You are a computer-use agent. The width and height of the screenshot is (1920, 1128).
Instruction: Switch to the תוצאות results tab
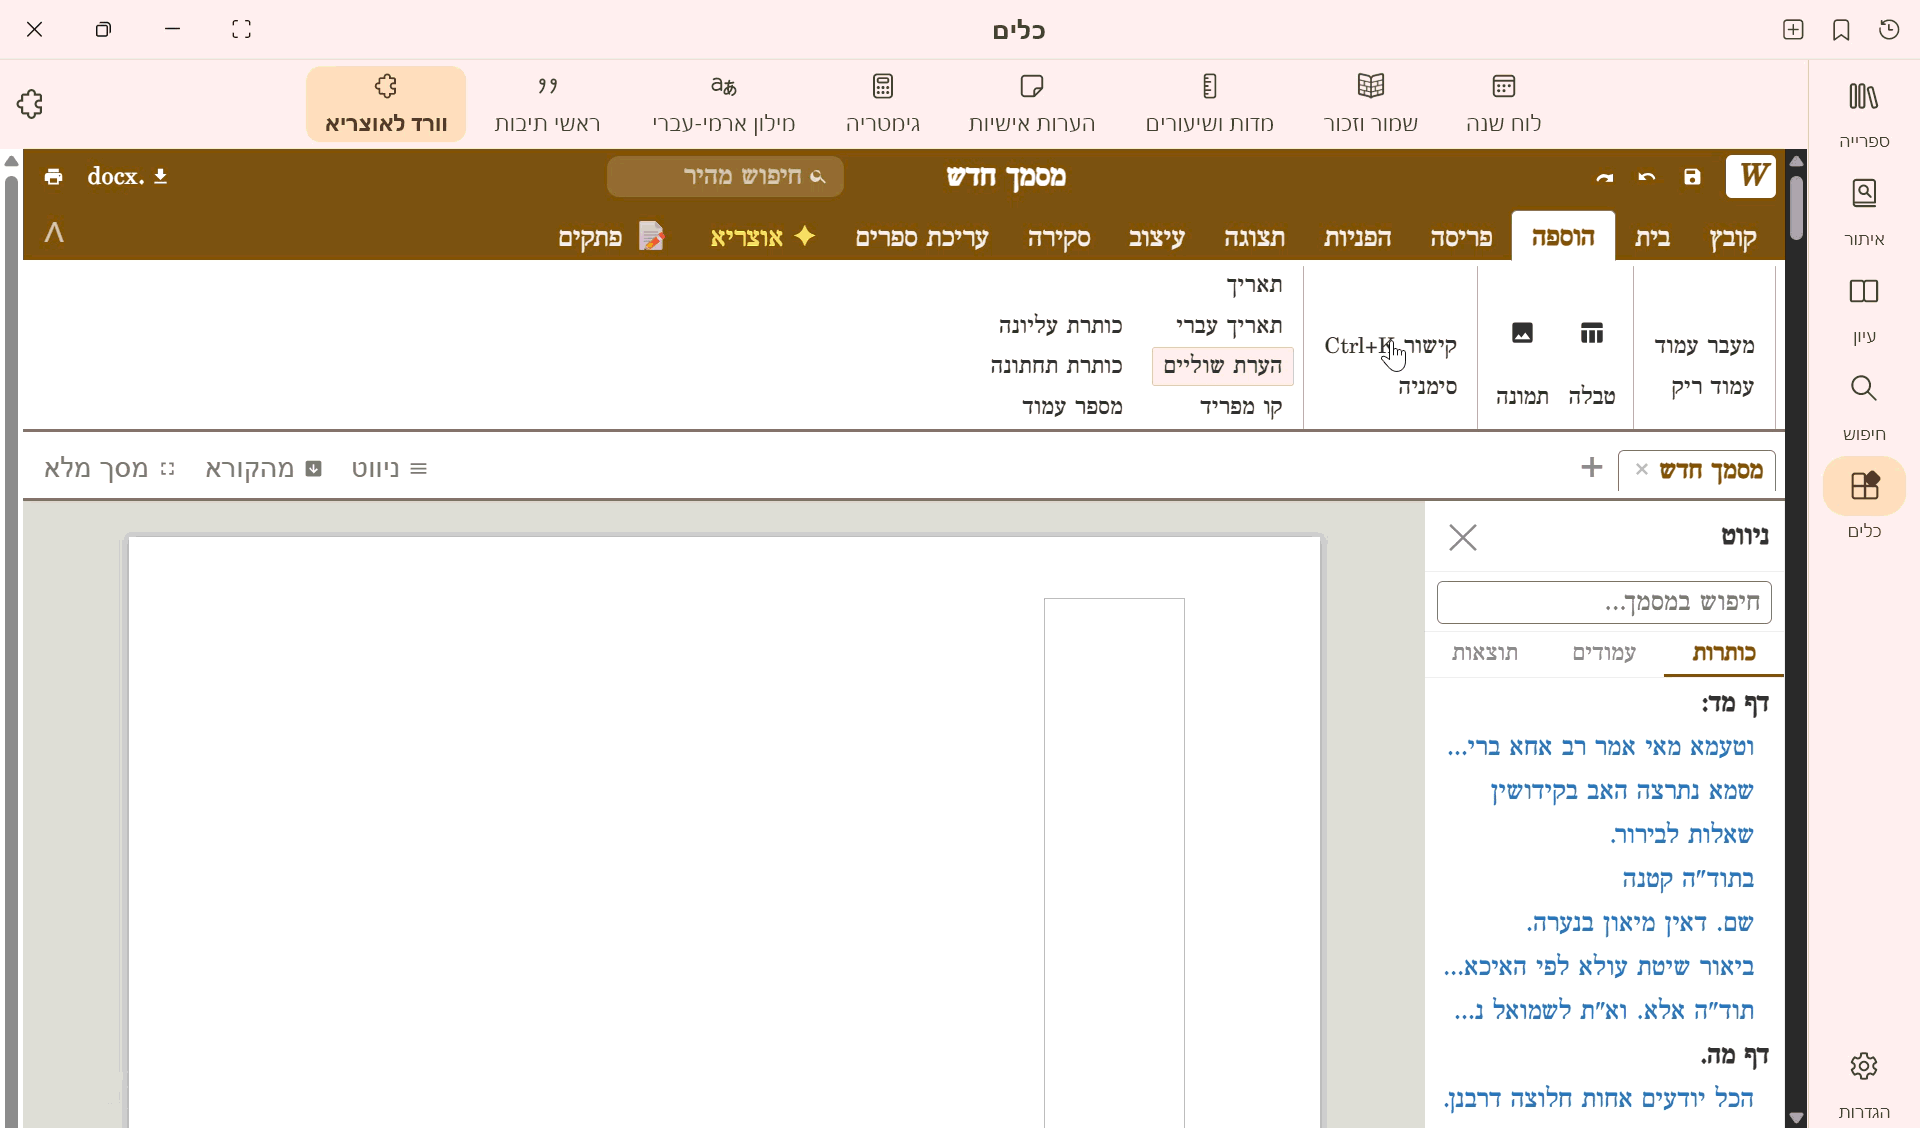pos(1485,654)
